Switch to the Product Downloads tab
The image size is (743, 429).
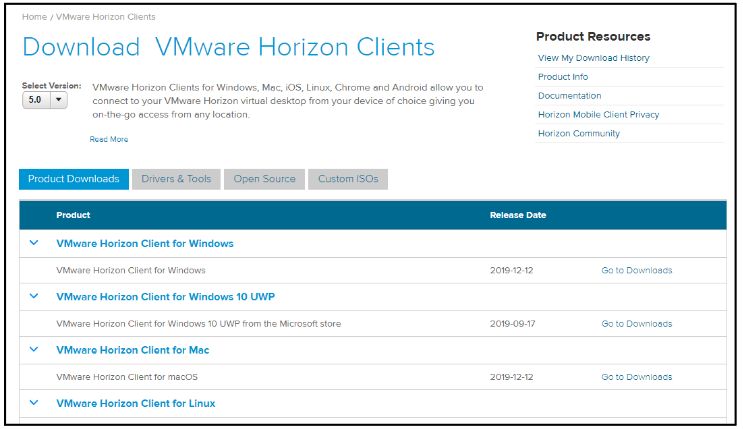point(73,179)
